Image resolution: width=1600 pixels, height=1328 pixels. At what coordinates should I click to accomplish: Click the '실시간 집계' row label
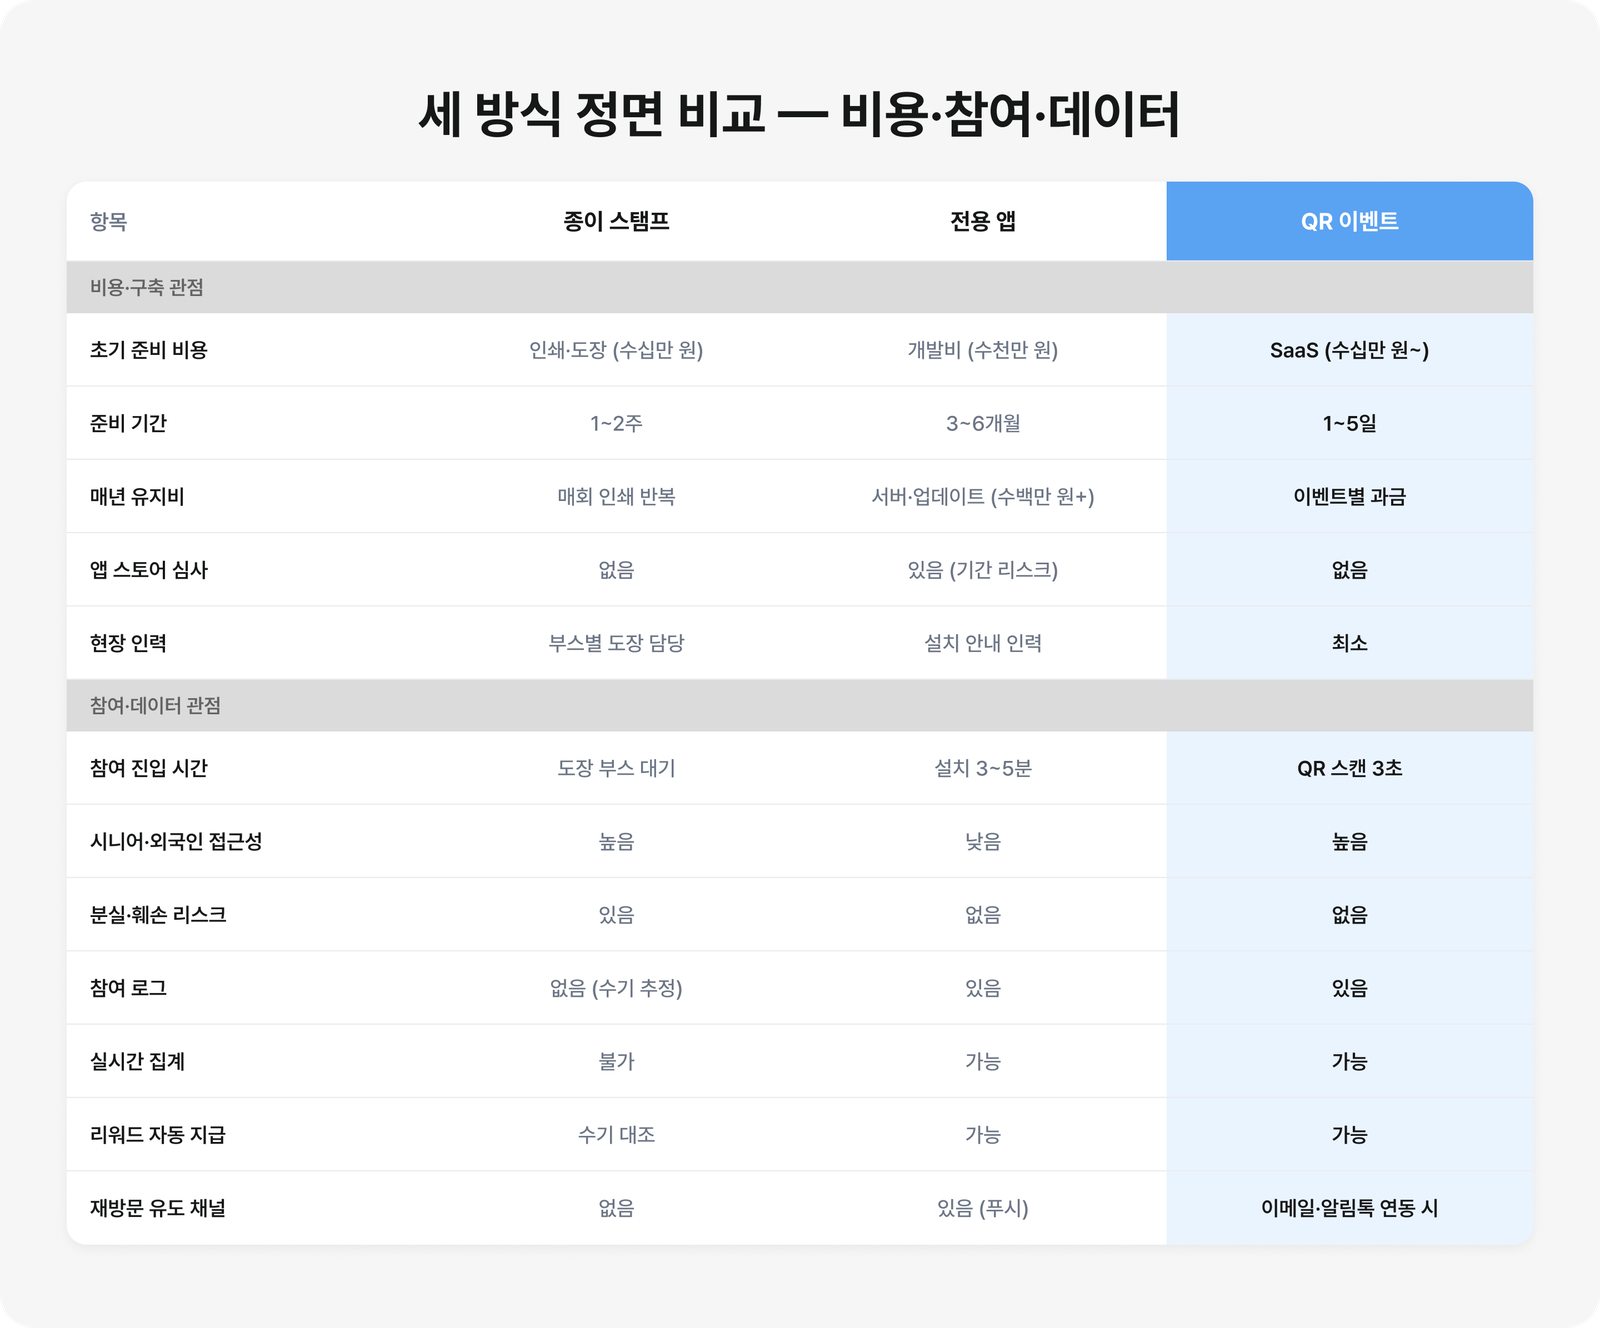click(x=137, y=1061)
